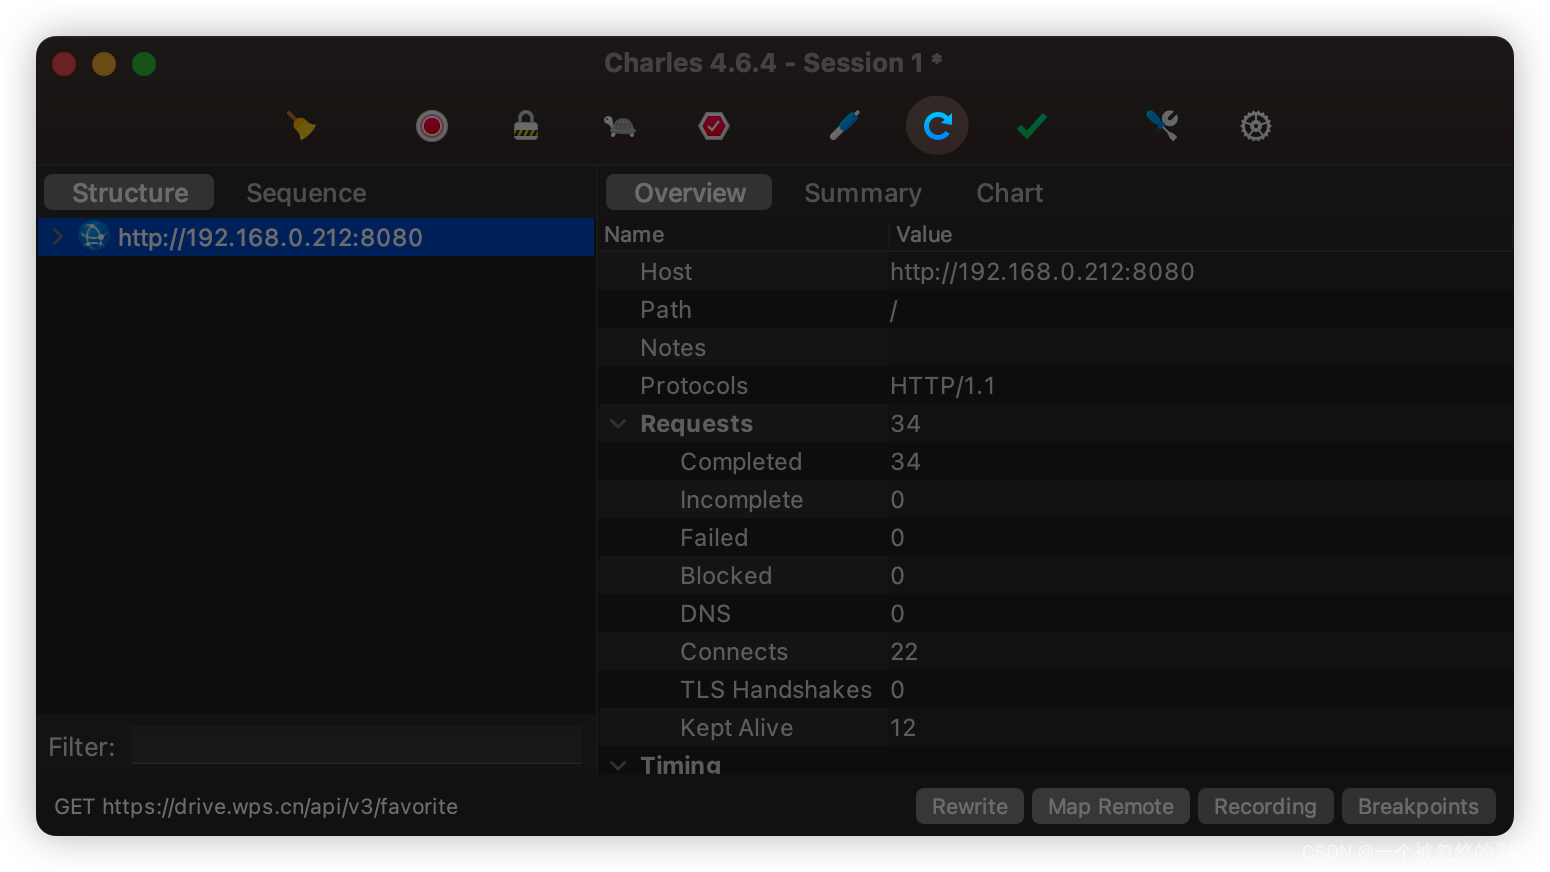Select the TLS Handshakes row
The height and width of the screenshot is (872, 1550).
click(1055, 690)
